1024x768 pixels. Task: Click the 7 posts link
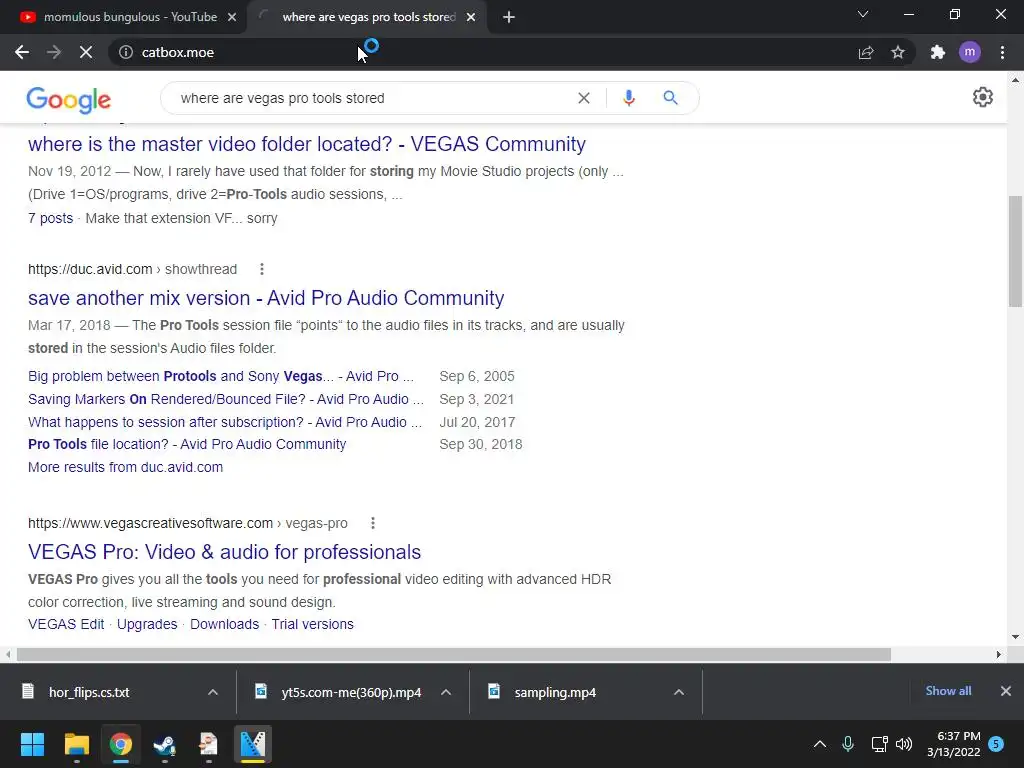[x=50, y=218]
